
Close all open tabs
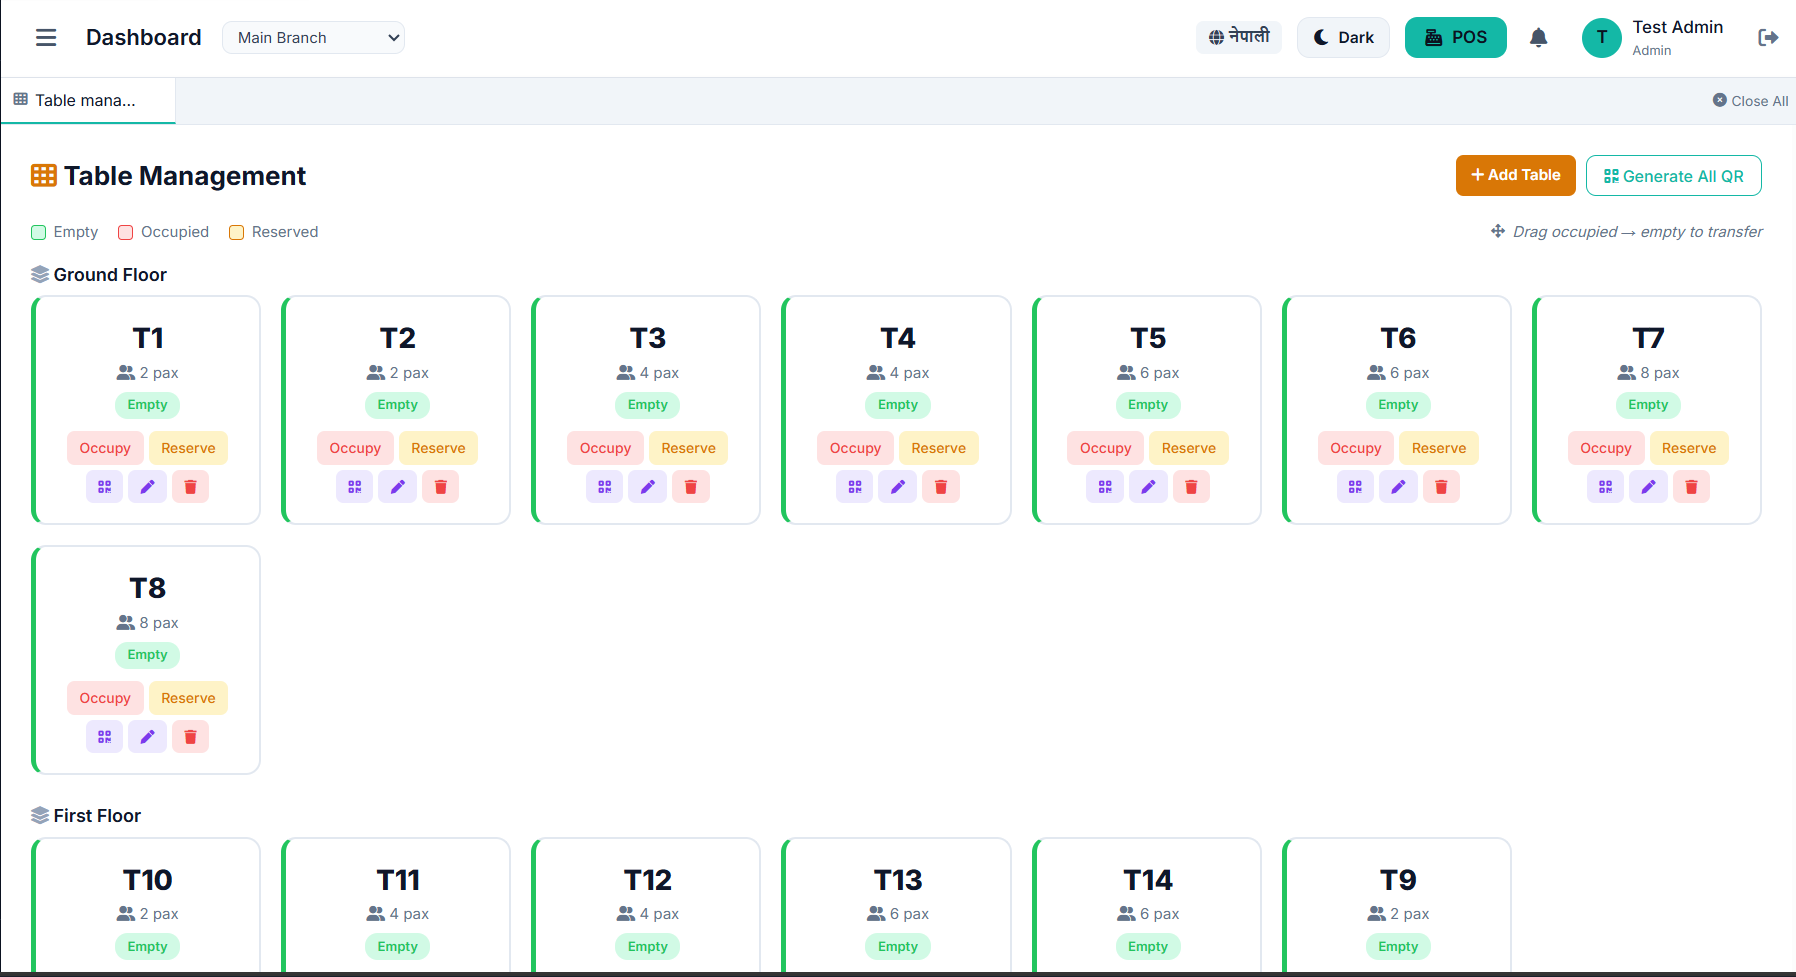click(x=1750, y=101)
